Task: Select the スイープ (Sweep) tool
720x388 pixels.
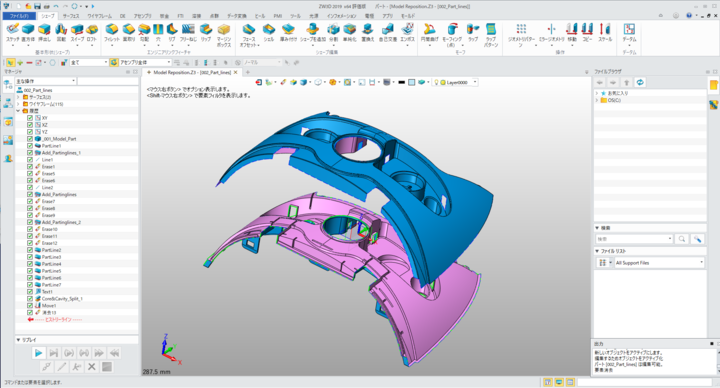Action: (77, 33)
